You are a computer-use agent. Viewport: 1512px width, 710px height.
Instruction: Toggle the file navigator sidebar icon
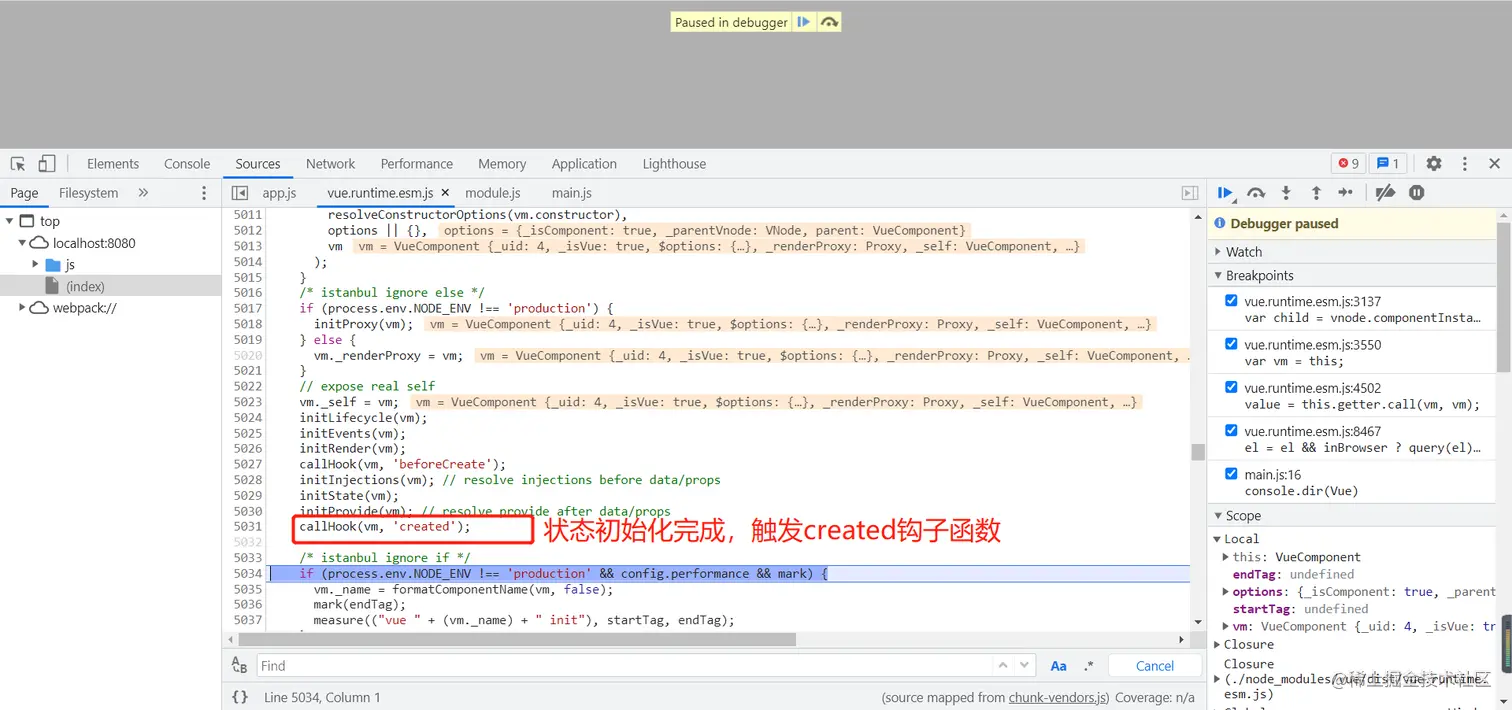pyautogui.click(x=240, y=193)
